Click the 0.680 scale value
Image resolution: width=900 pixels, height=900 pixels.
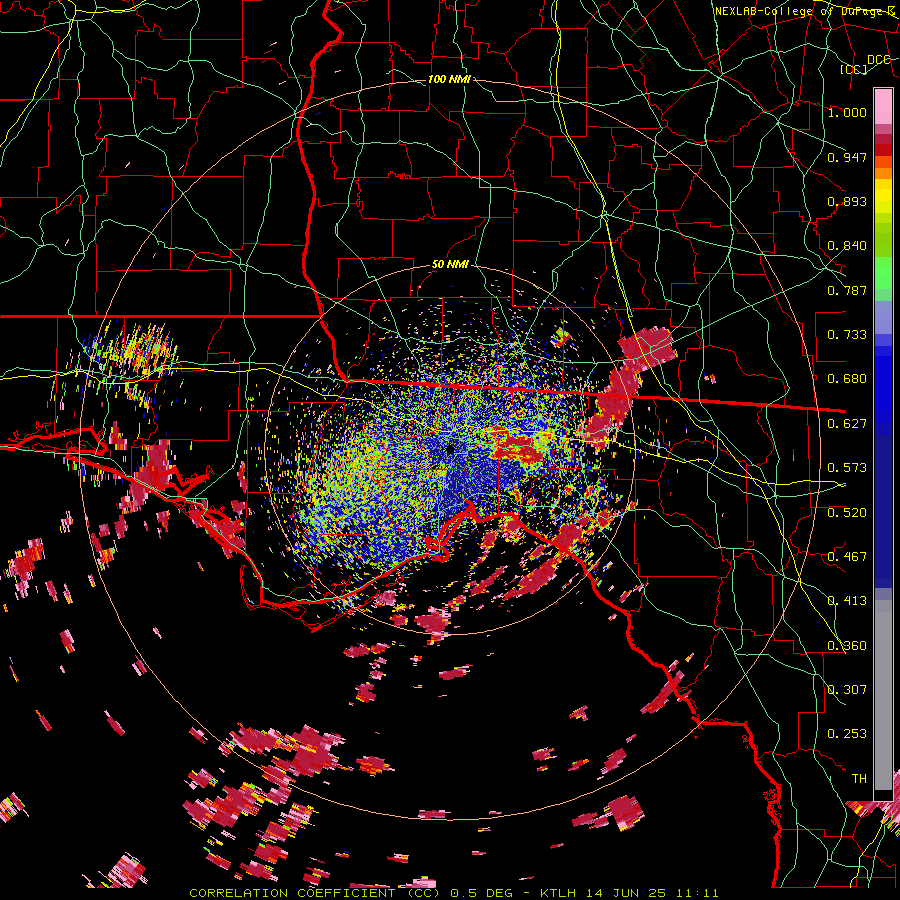point(847,379)
